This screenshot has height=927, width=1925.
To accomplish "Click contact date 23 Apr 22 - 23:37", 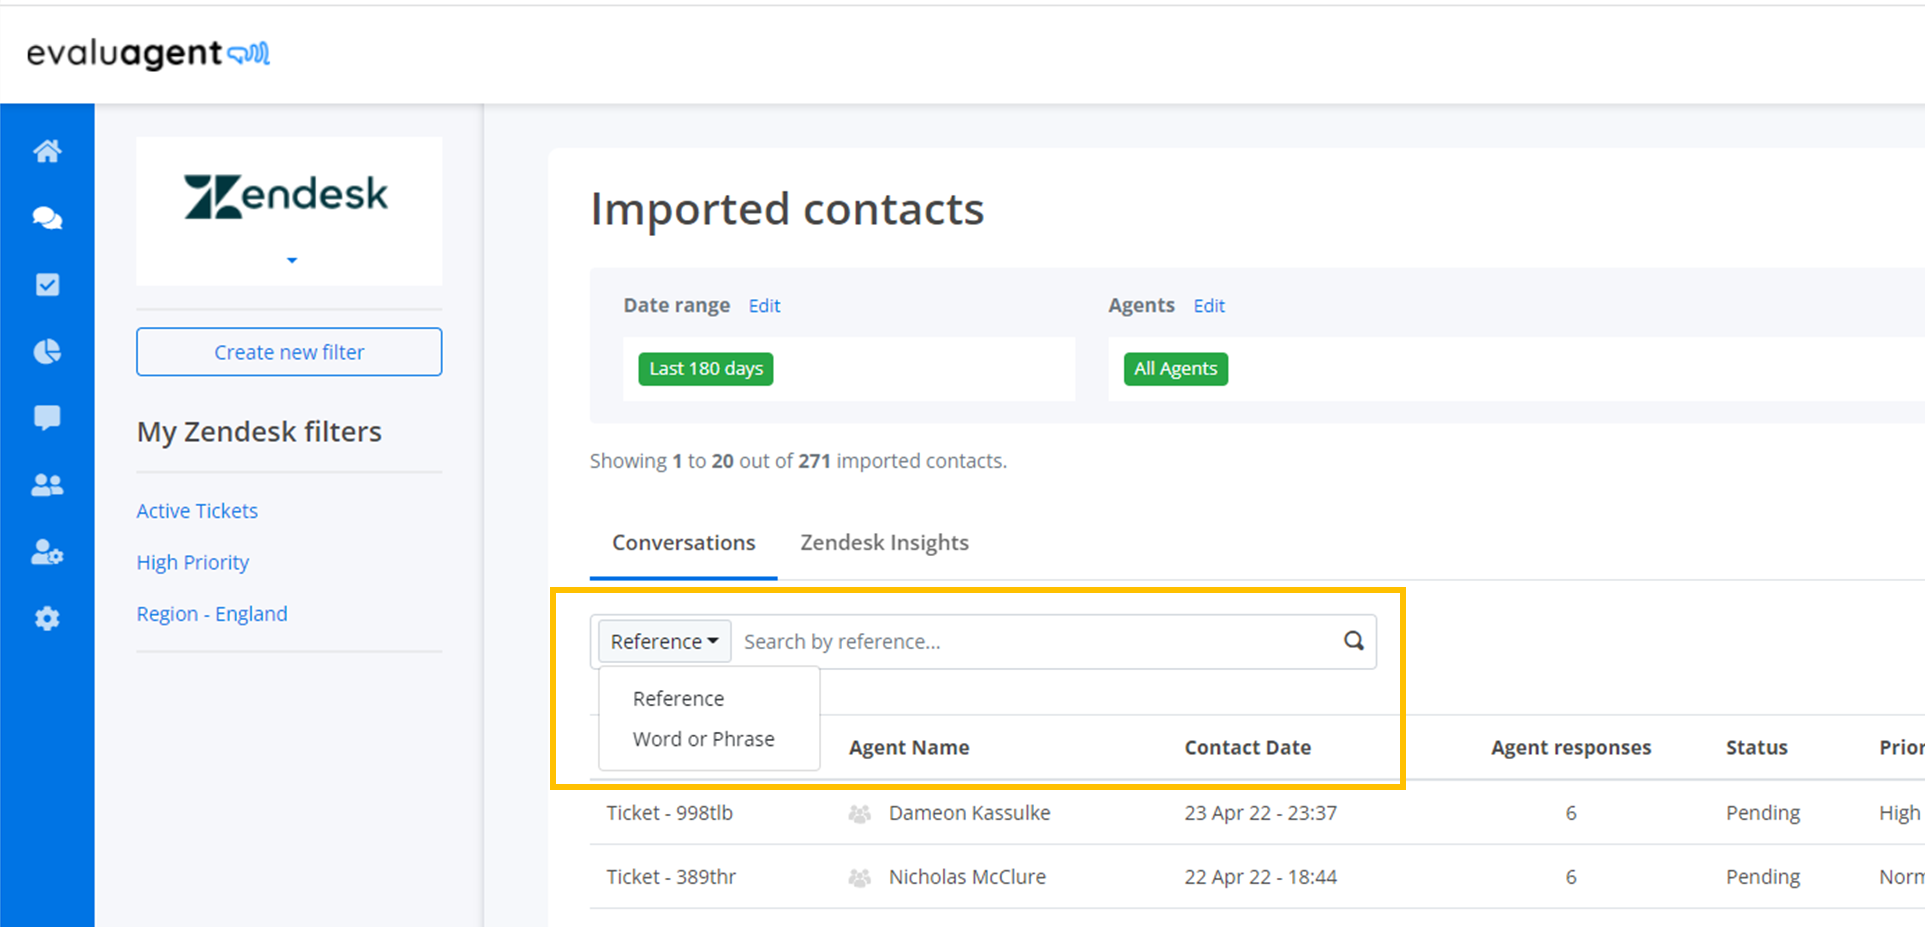I will (x=1261, y=813).
